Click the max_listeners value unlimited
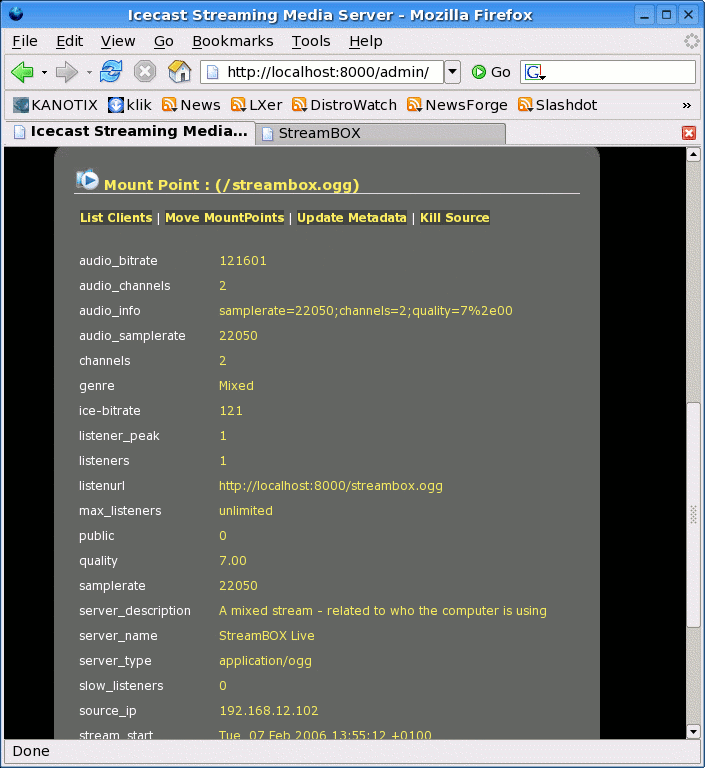Viewport: 705px width, 768px height. 245,511
